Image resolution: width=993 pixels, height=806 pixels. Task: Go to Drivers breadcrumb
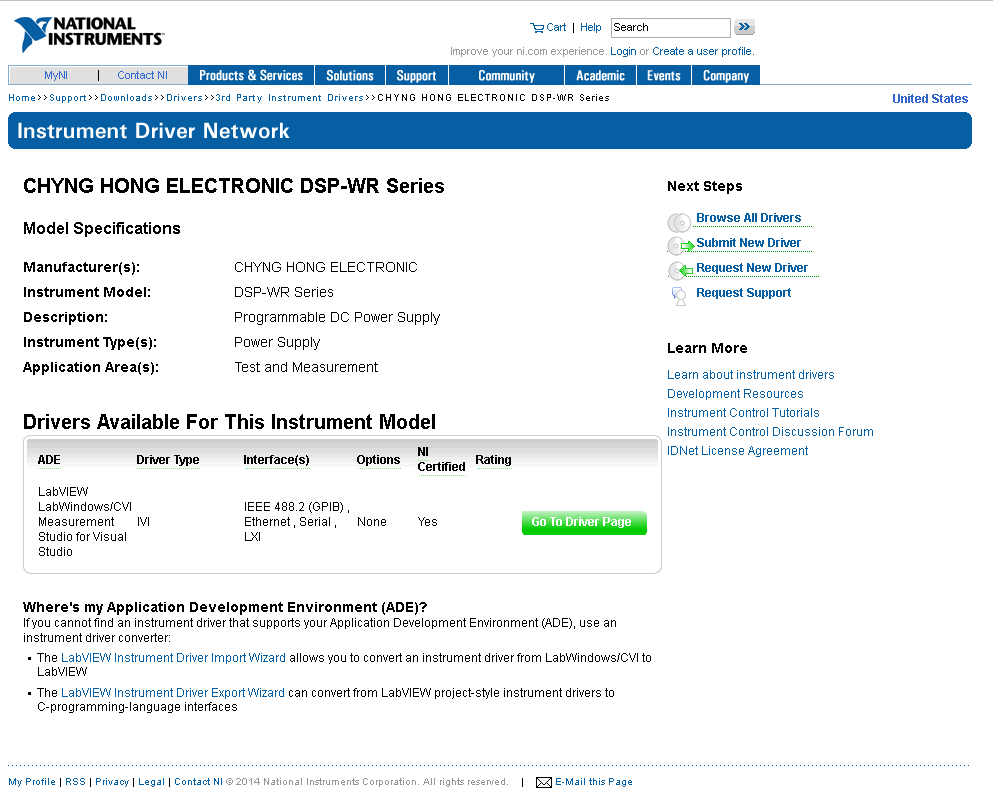coord(184,98)
